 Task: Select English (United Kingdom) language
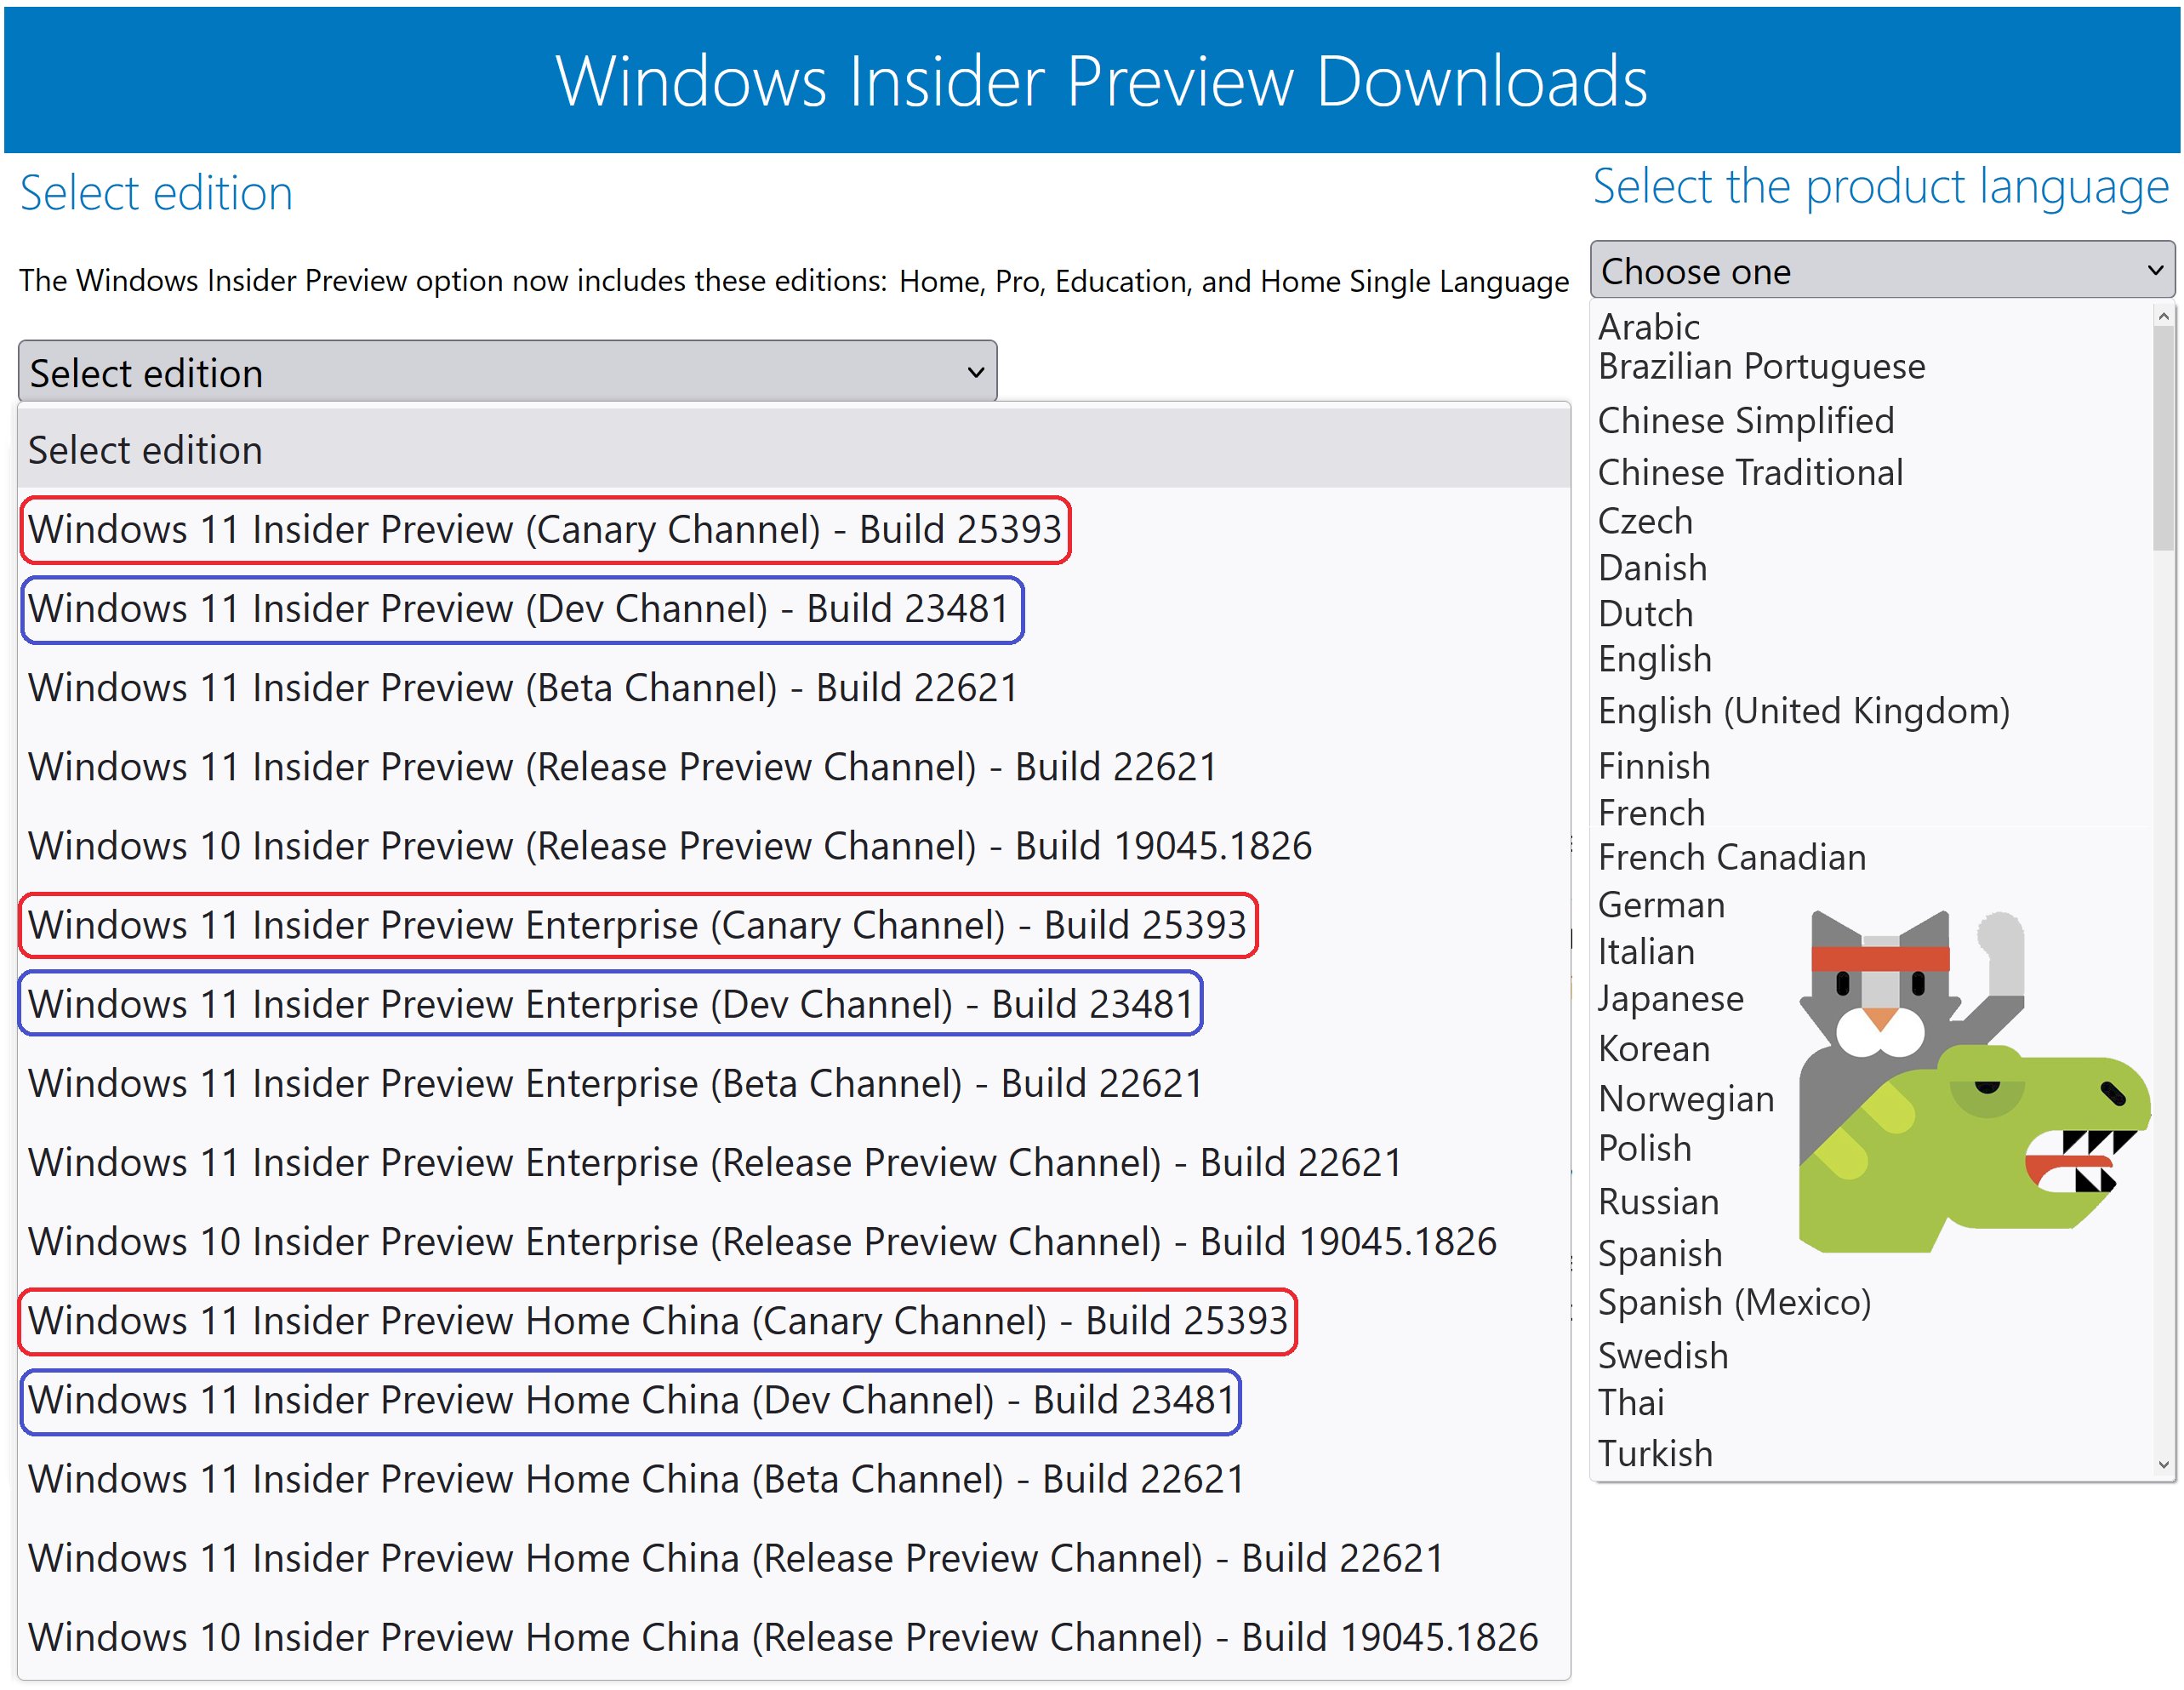coord(1803,711)
